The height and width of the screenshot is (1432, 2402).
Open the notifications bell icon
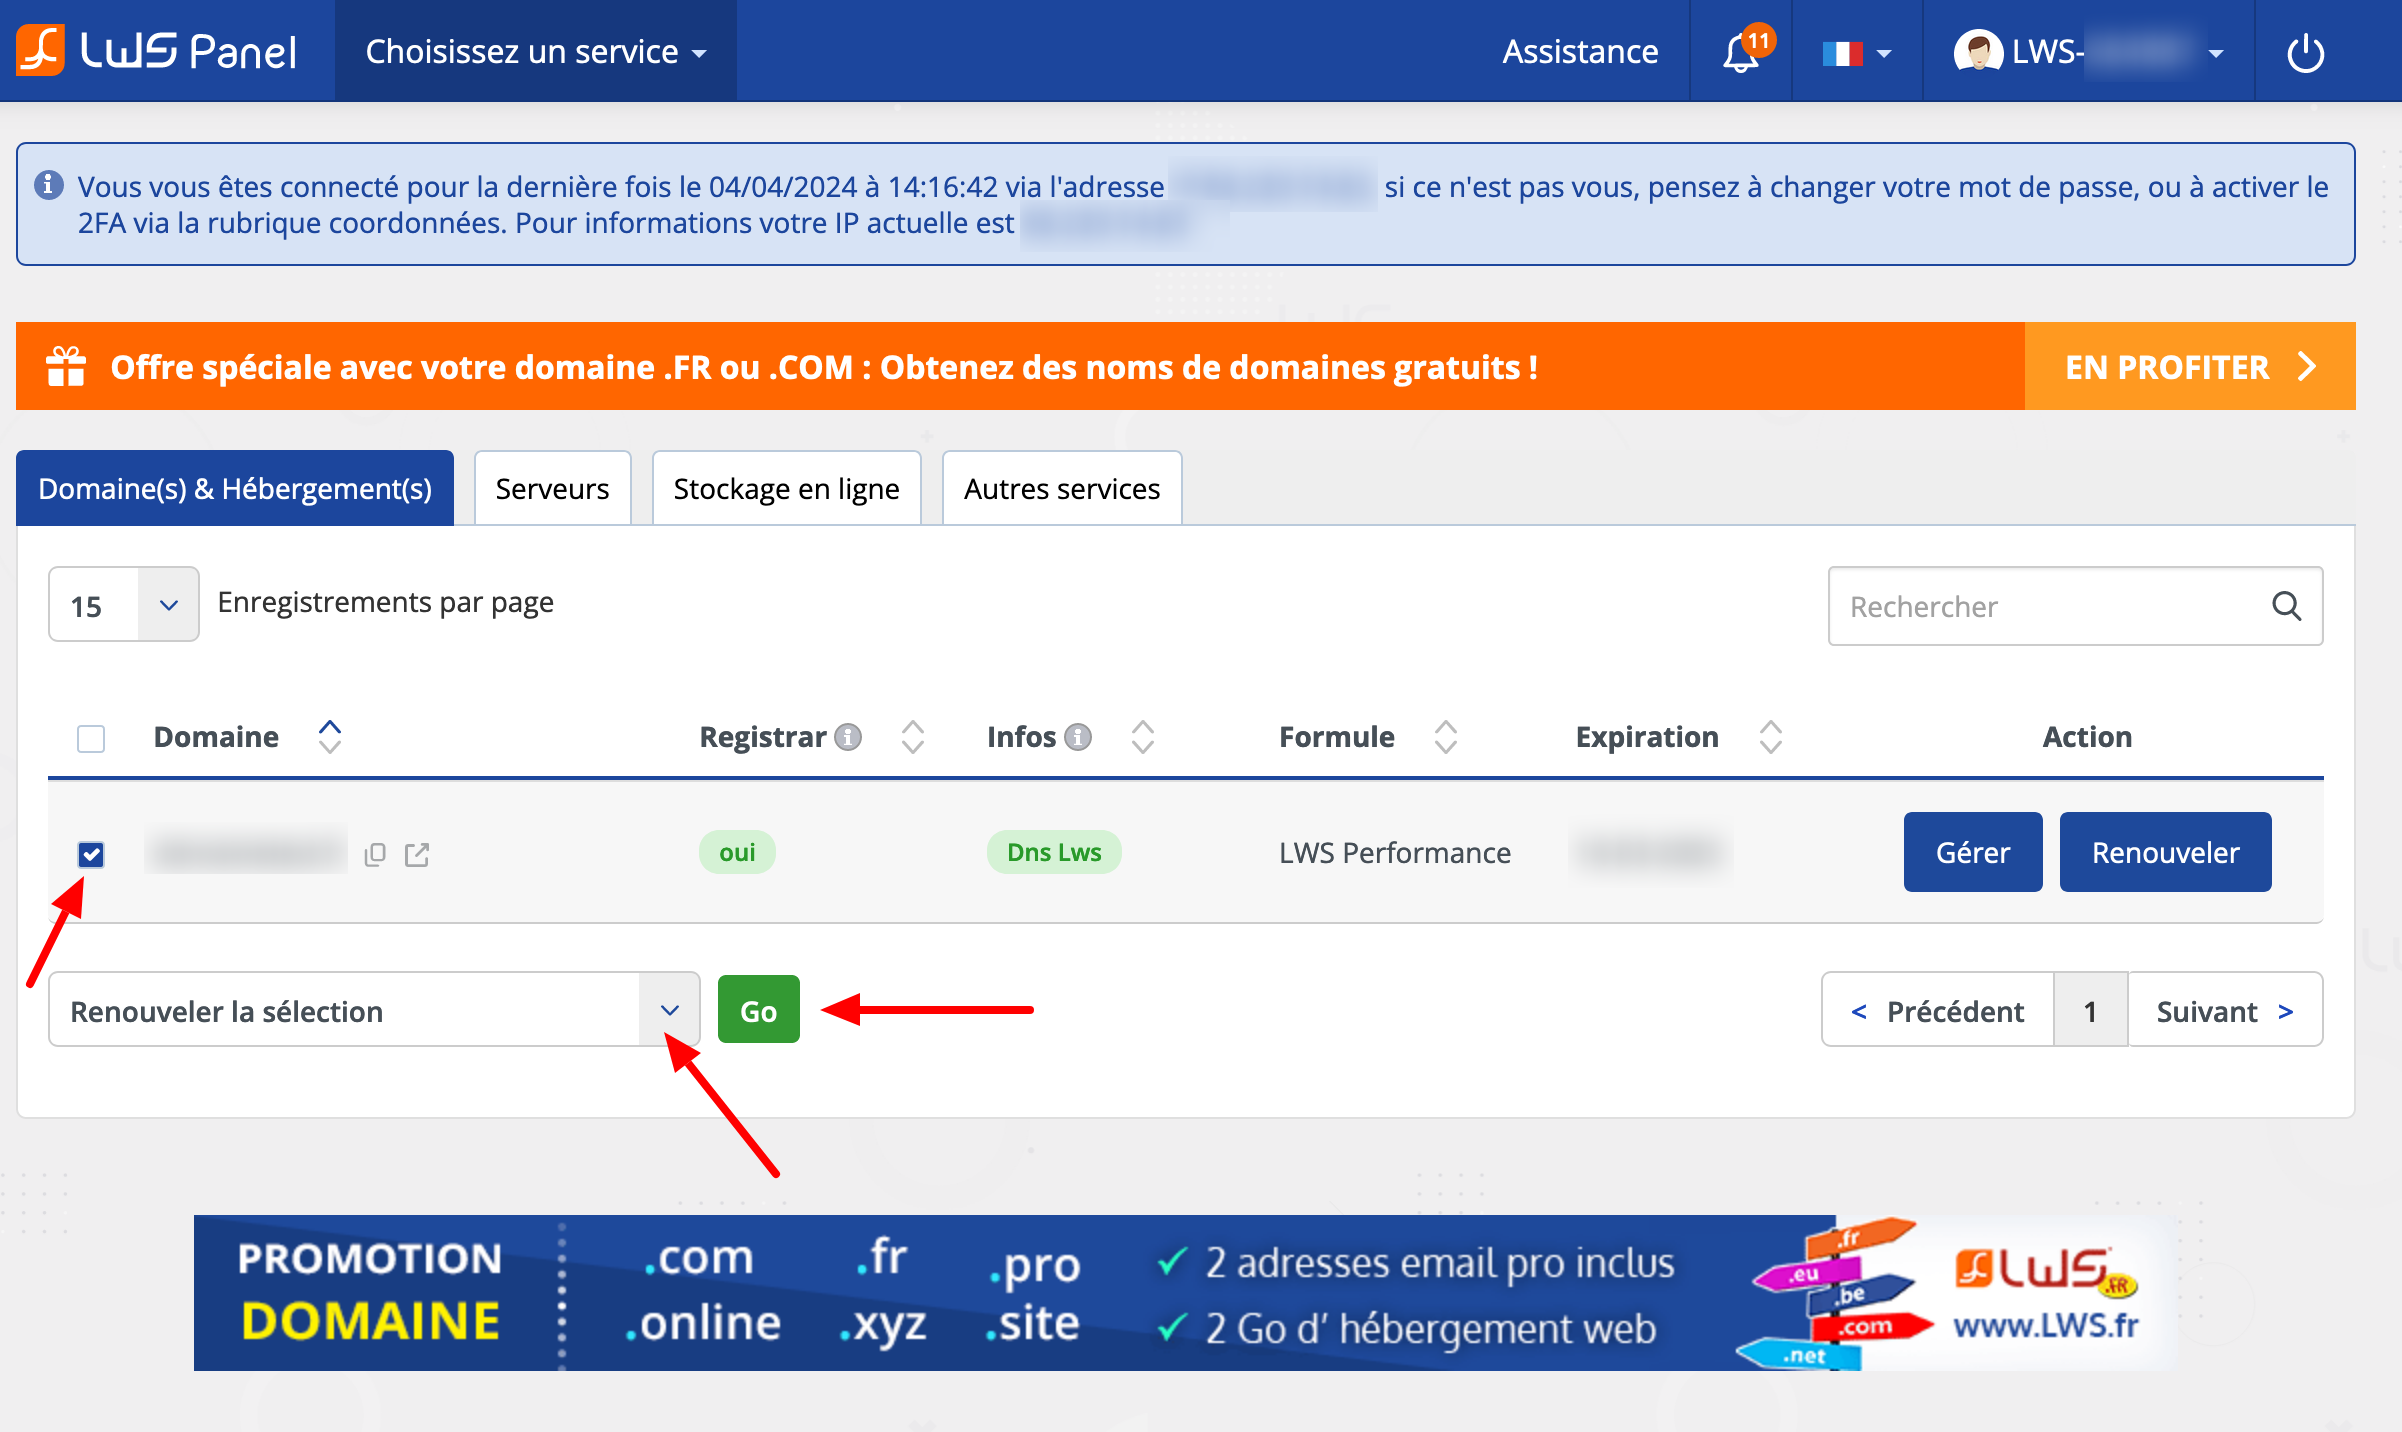coord(1741,52)
